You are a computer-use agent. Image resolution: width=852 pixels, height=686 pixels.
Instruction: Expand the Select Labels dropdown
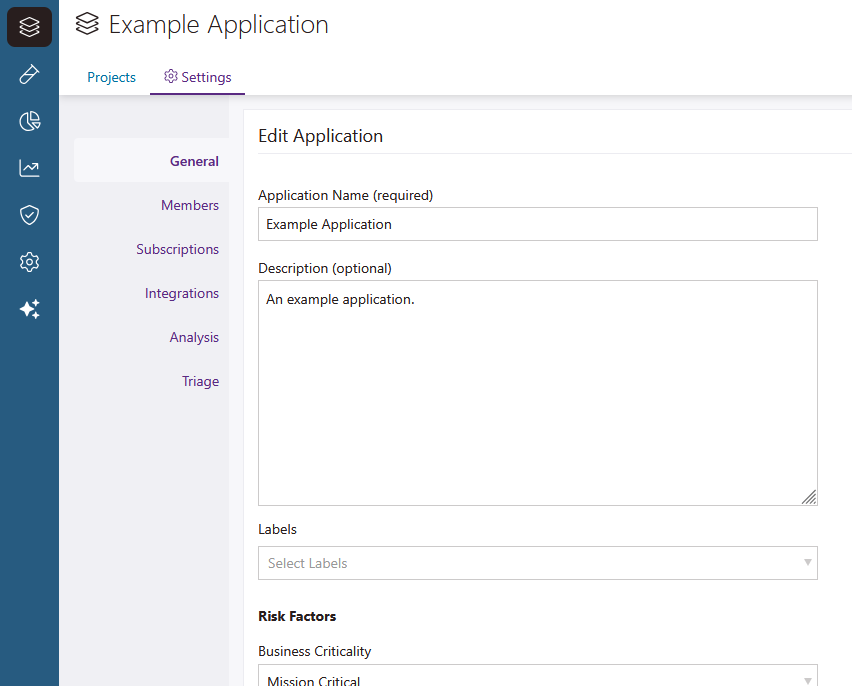click(x=537, y=563)
